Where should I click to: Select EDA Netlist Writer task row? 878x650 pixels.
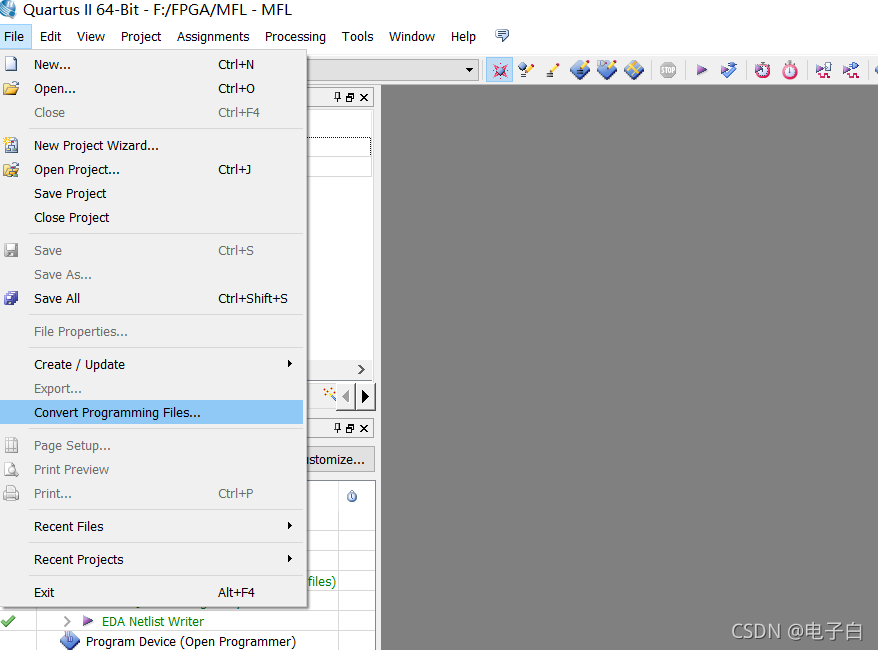click(152, 621)
